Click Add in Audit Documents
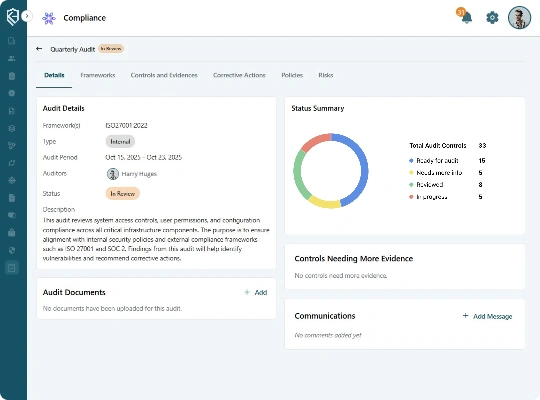This screenshot has height=400, width=540. [256, 293]
